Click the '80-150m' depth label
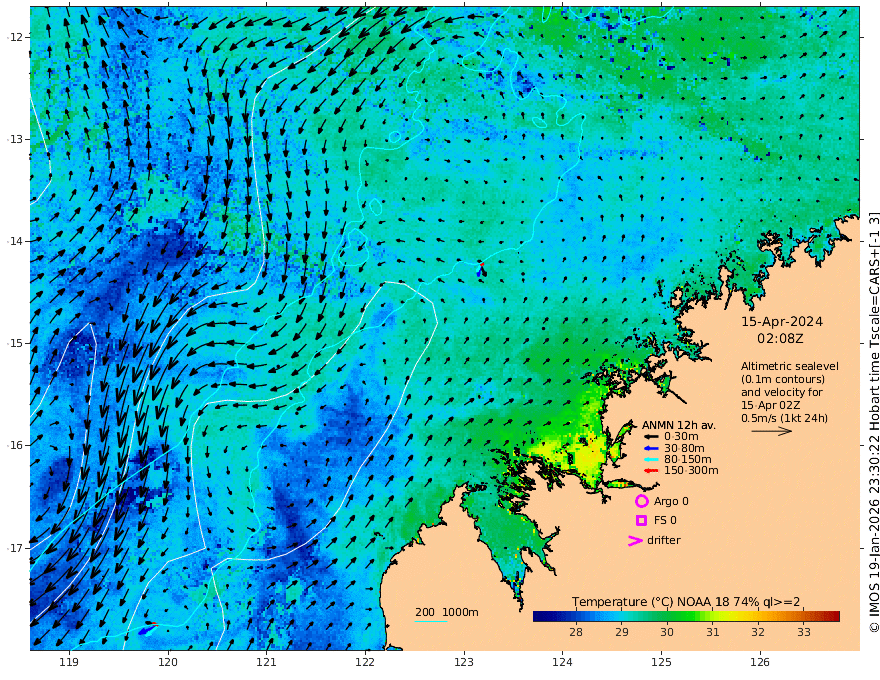 687,460
